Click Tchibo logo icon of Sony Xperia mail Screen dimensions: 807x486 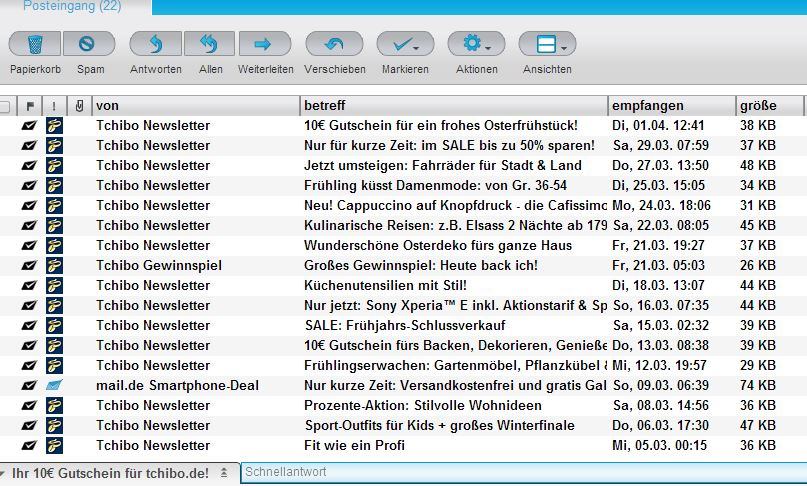click(55, 306)
